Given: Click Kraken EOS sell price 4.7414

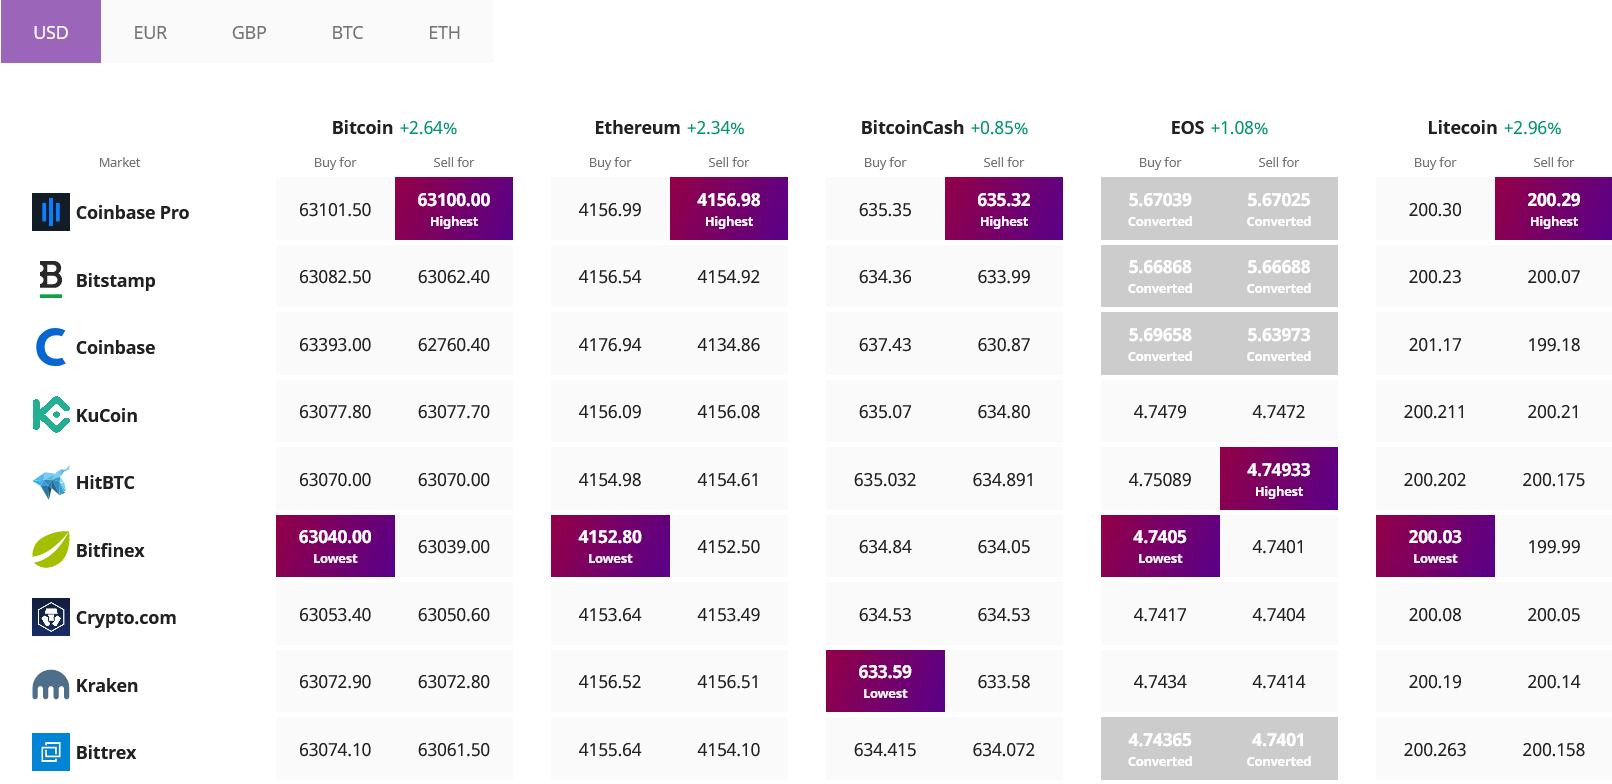Looking at the screenshot, I should [1279, 681].
